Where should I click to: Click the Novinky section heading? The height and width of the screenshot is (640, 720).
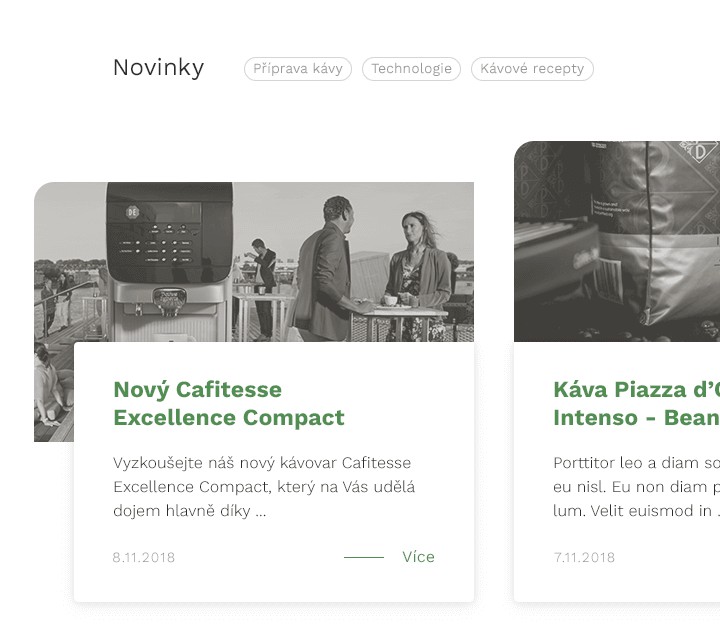(158, 68)
